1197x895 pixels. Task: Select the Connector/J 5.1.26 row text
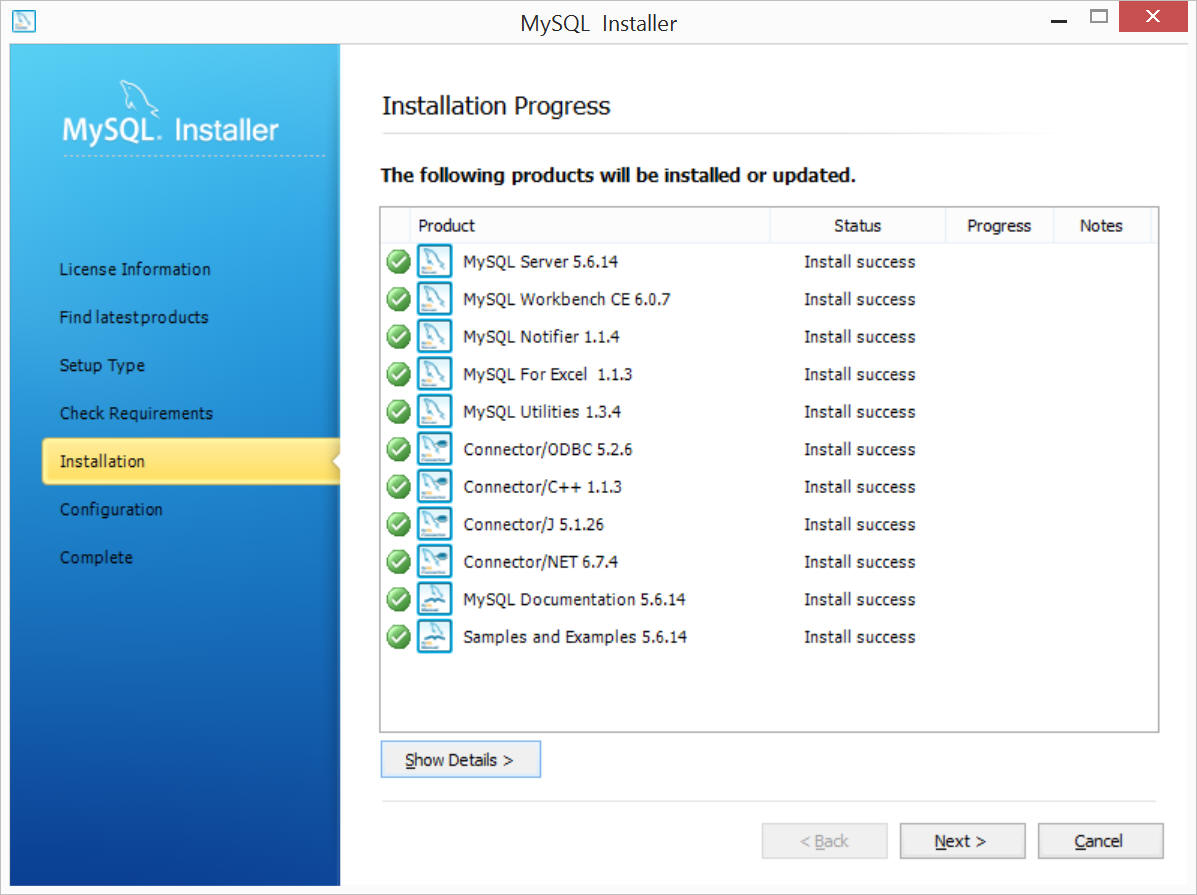click(533, 525)
